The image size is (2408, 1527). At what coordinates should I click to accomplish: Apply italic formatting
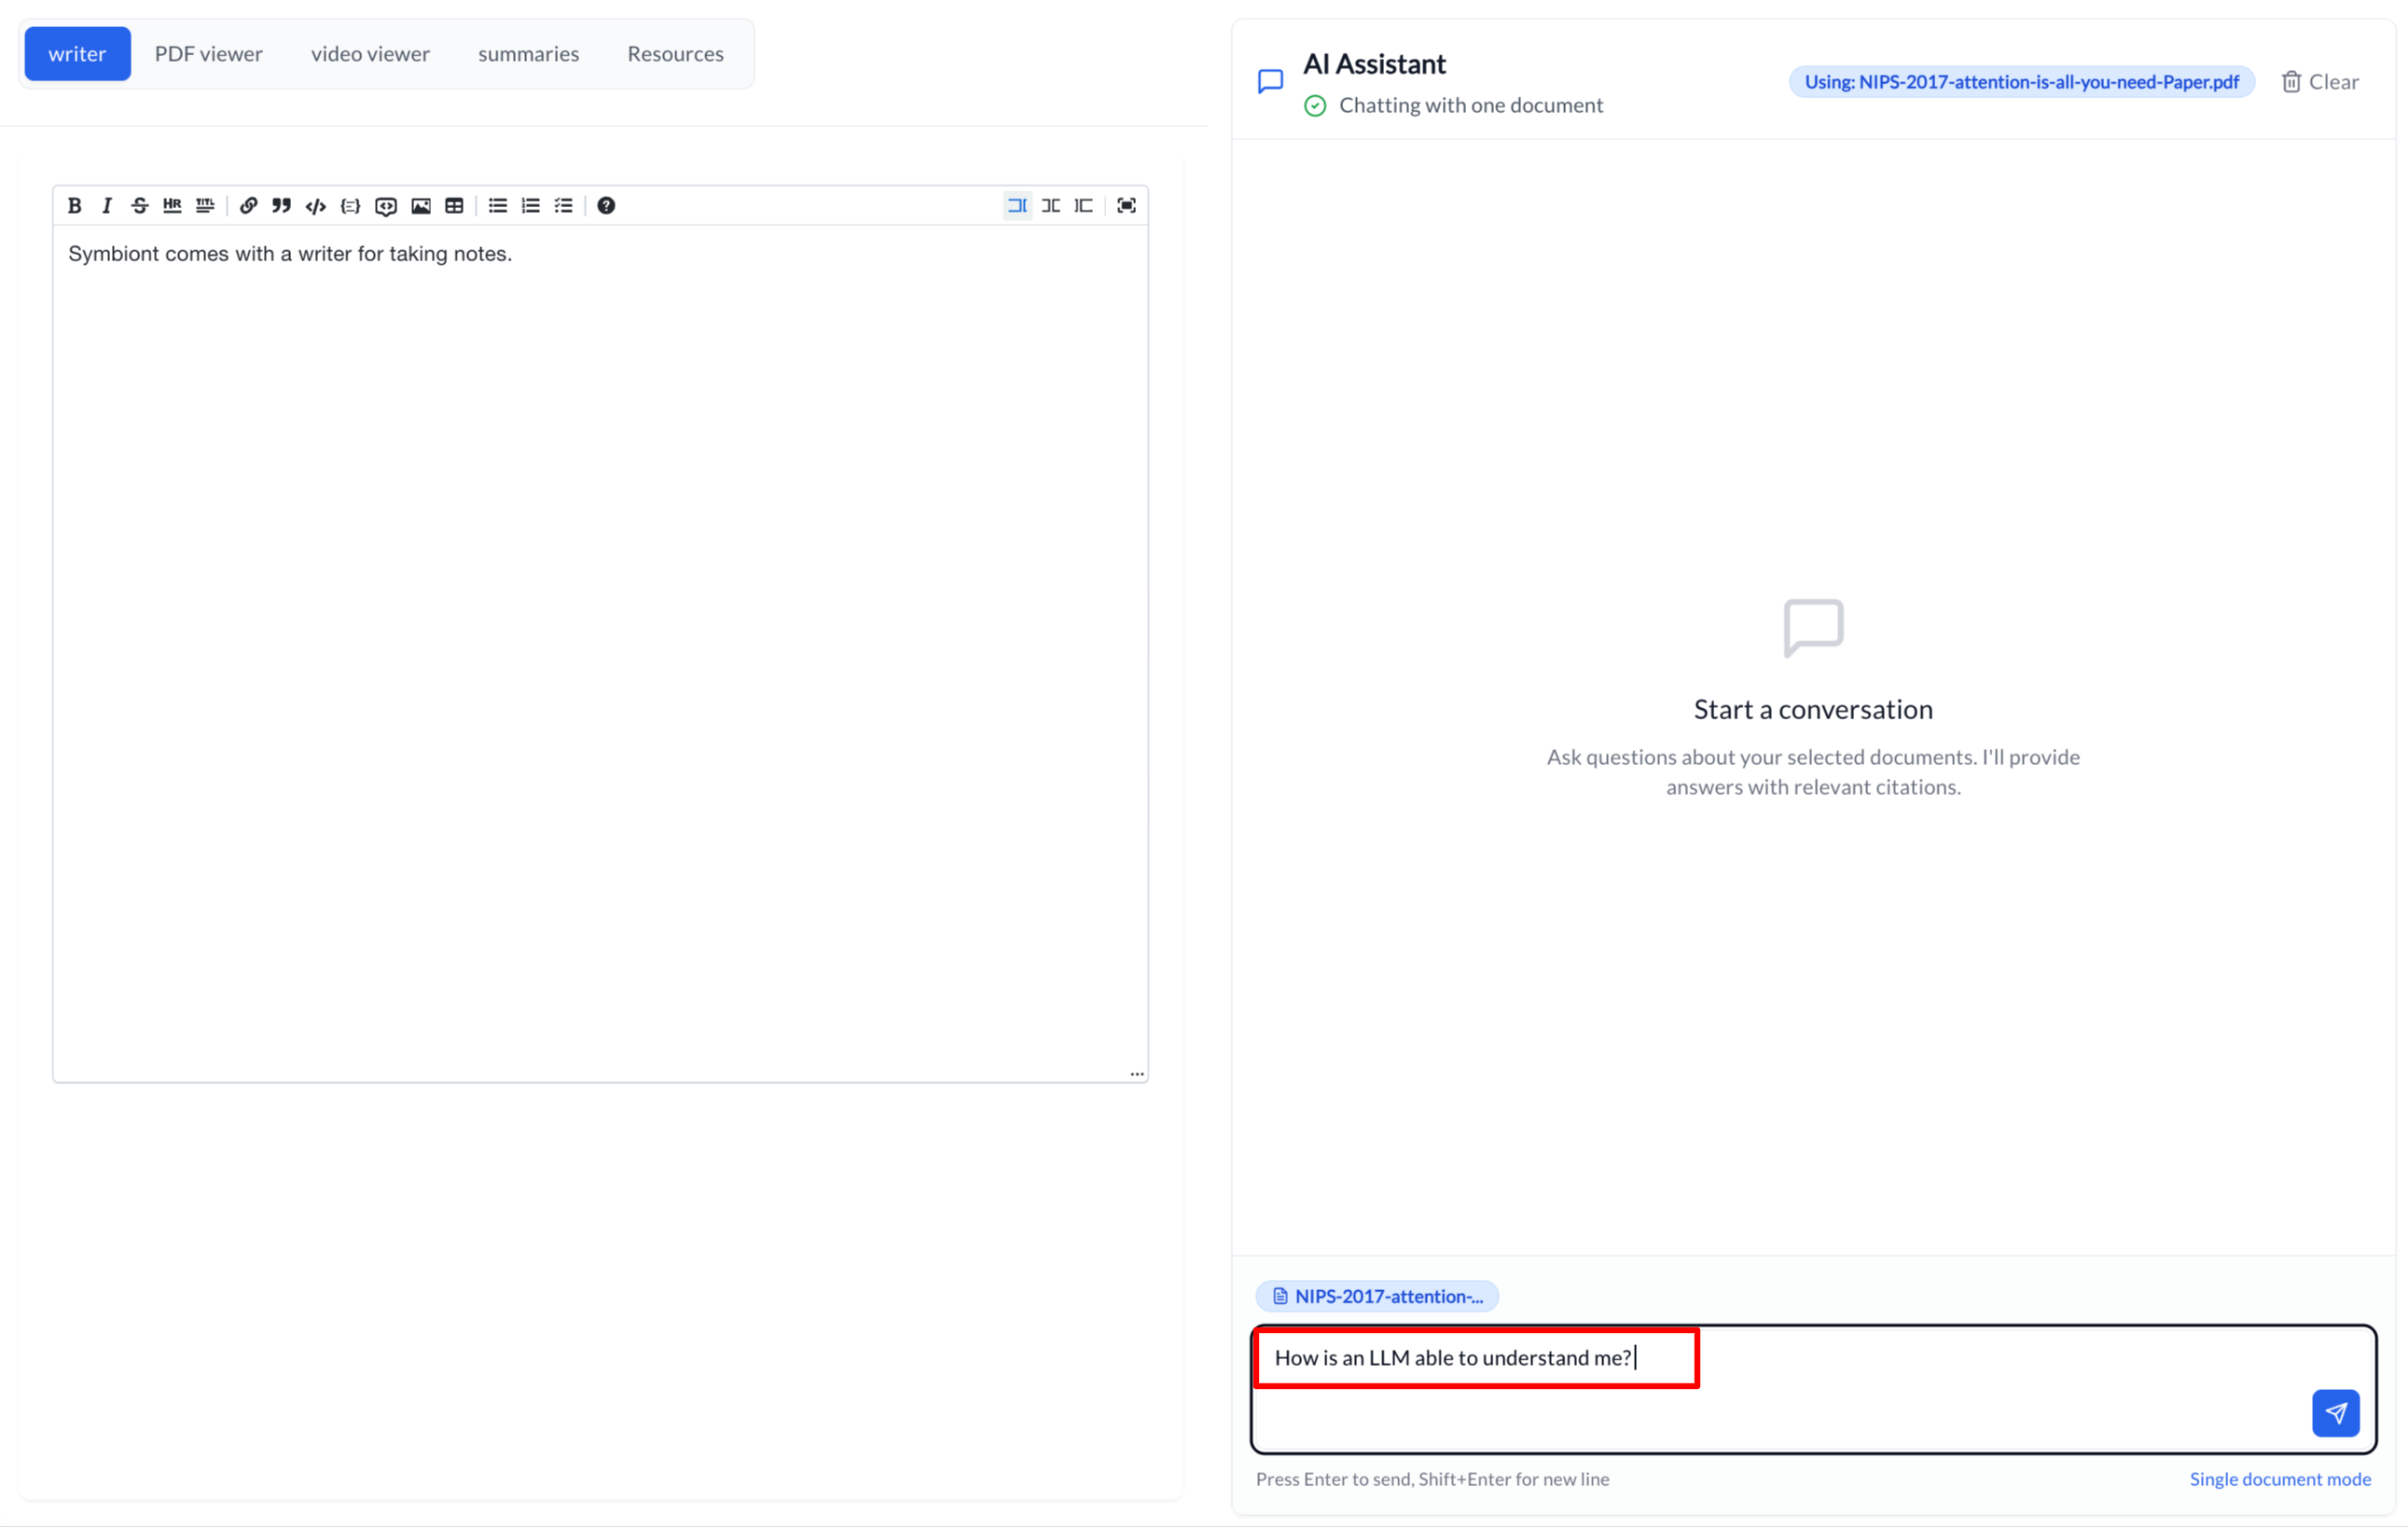point(107,206)
